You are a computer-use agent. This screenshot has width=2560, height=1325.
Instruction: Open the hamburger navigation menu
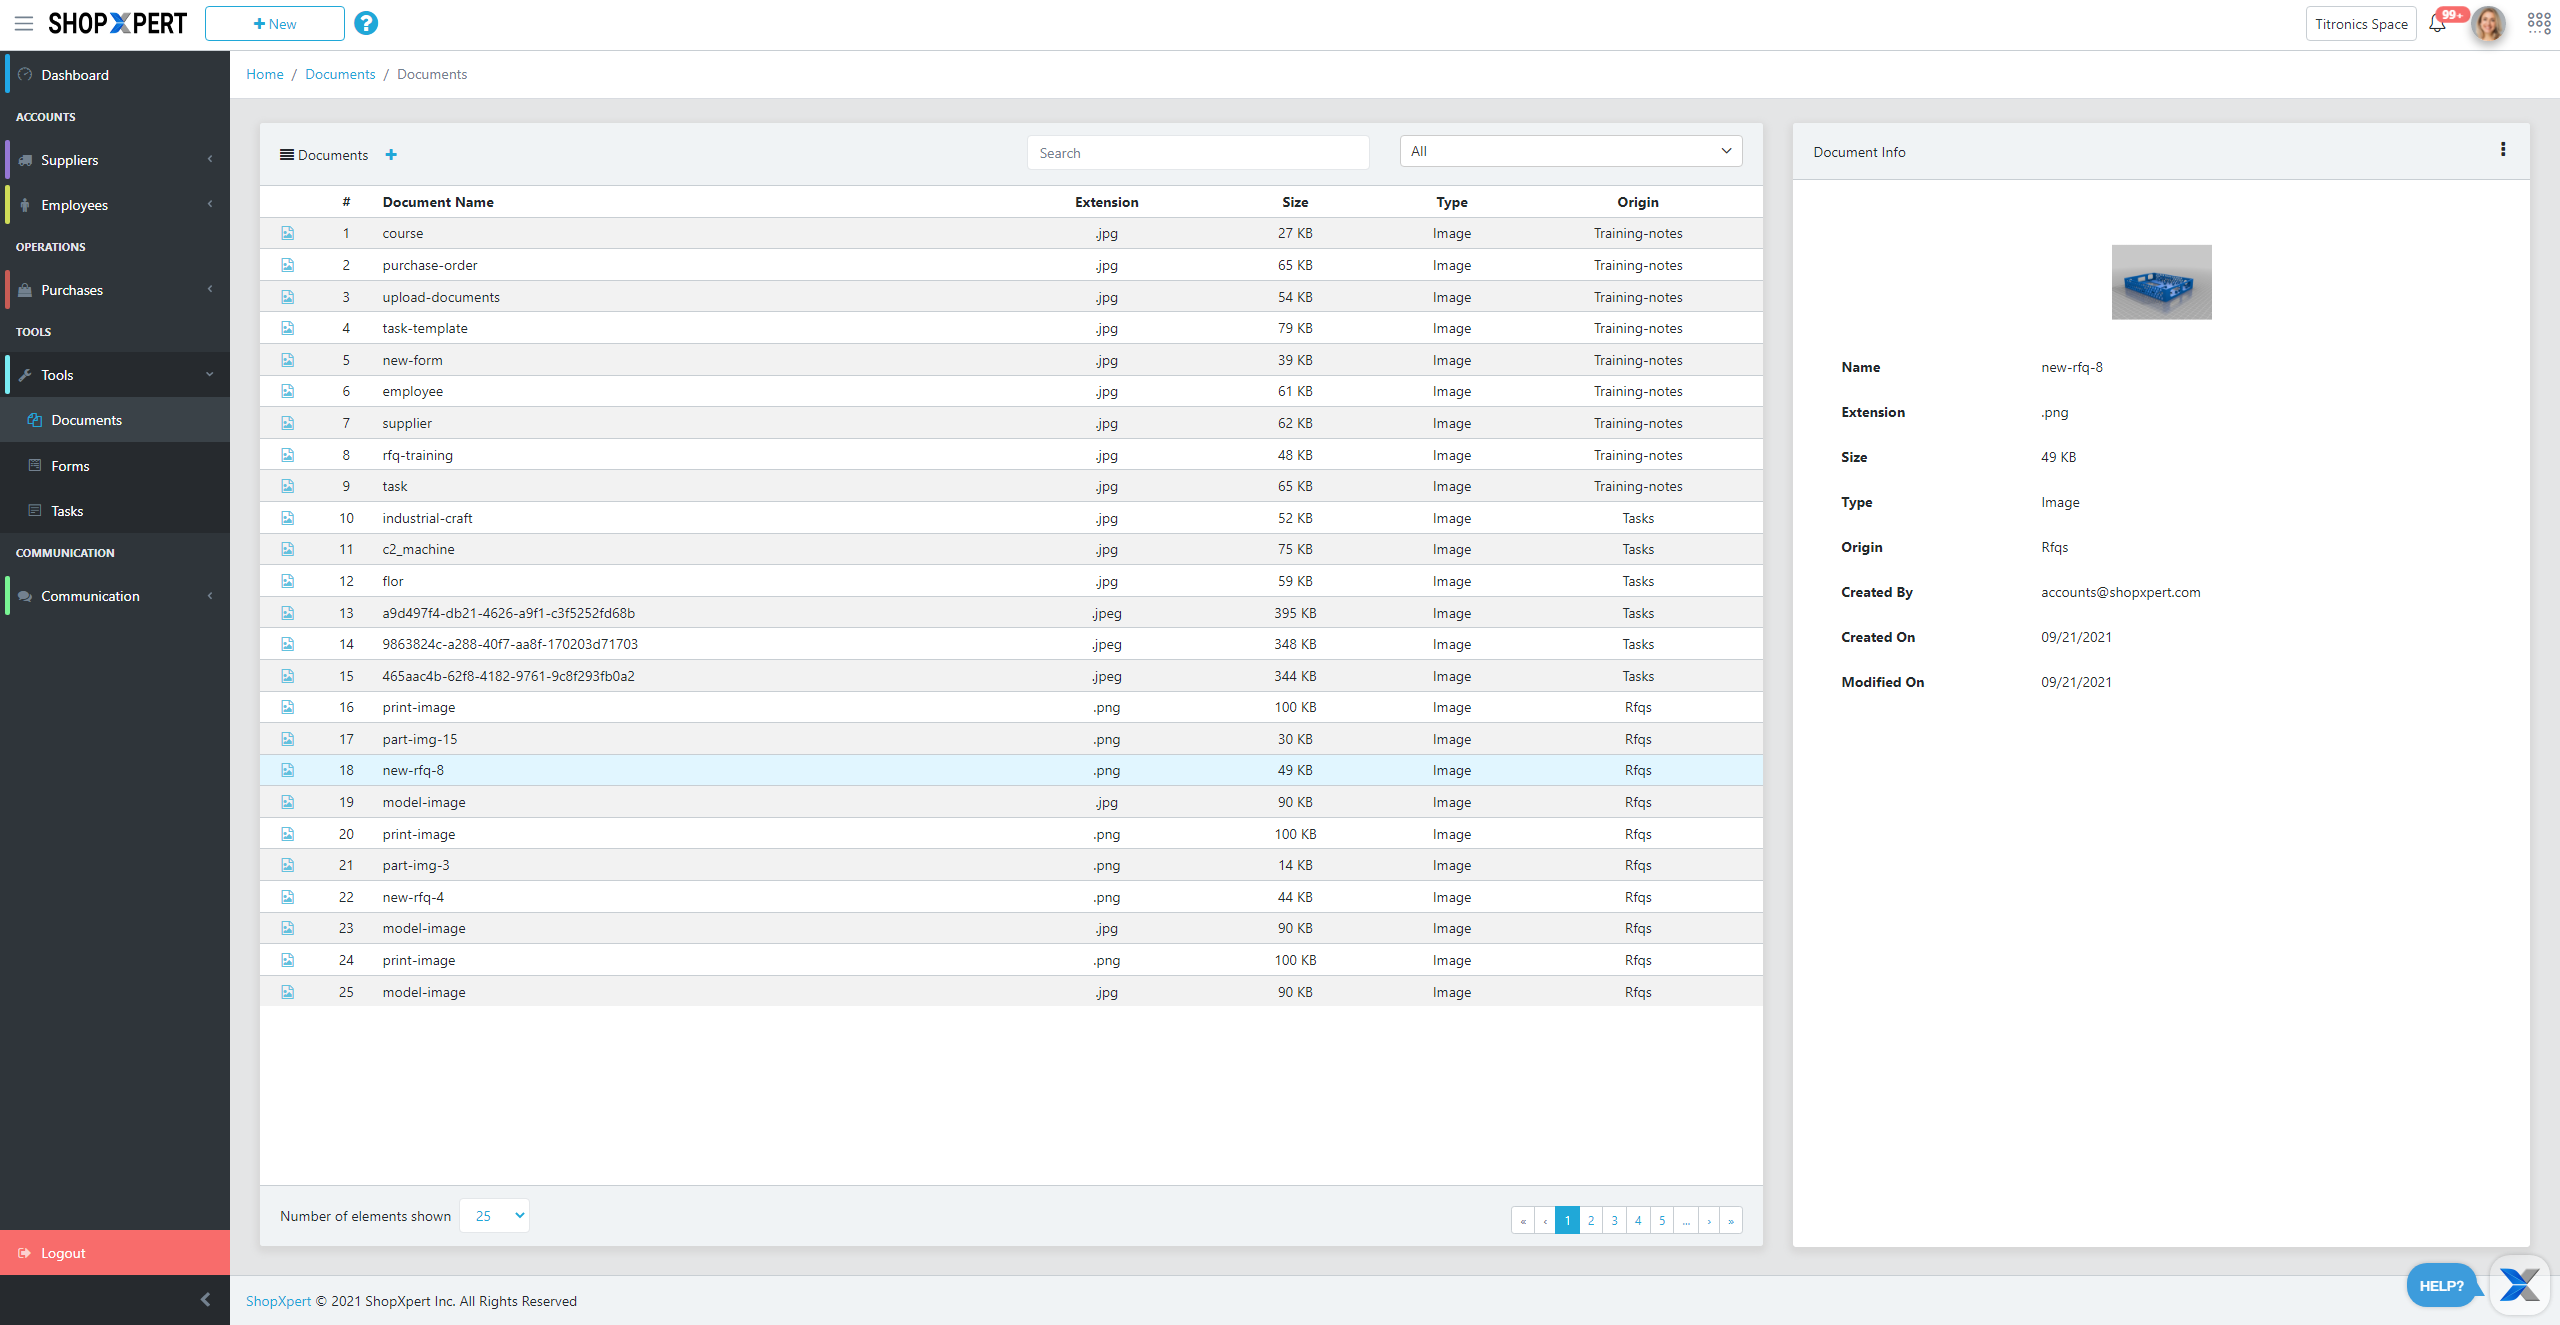24,23
